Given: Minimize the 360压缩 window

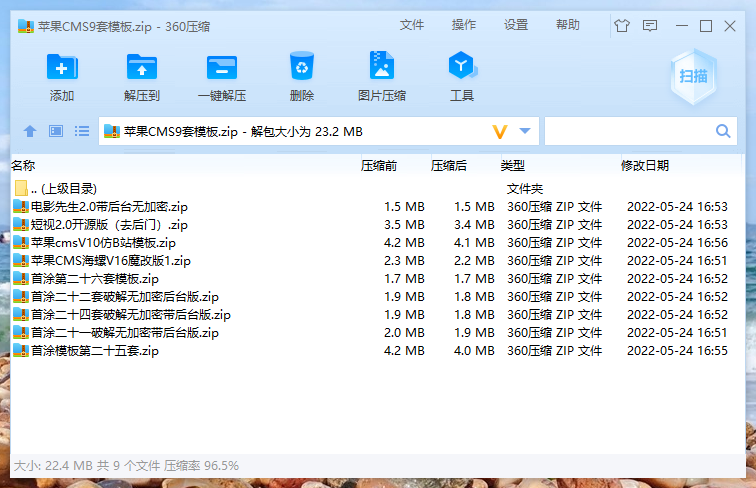Looking at the screenshot, I should coord(682,26).
